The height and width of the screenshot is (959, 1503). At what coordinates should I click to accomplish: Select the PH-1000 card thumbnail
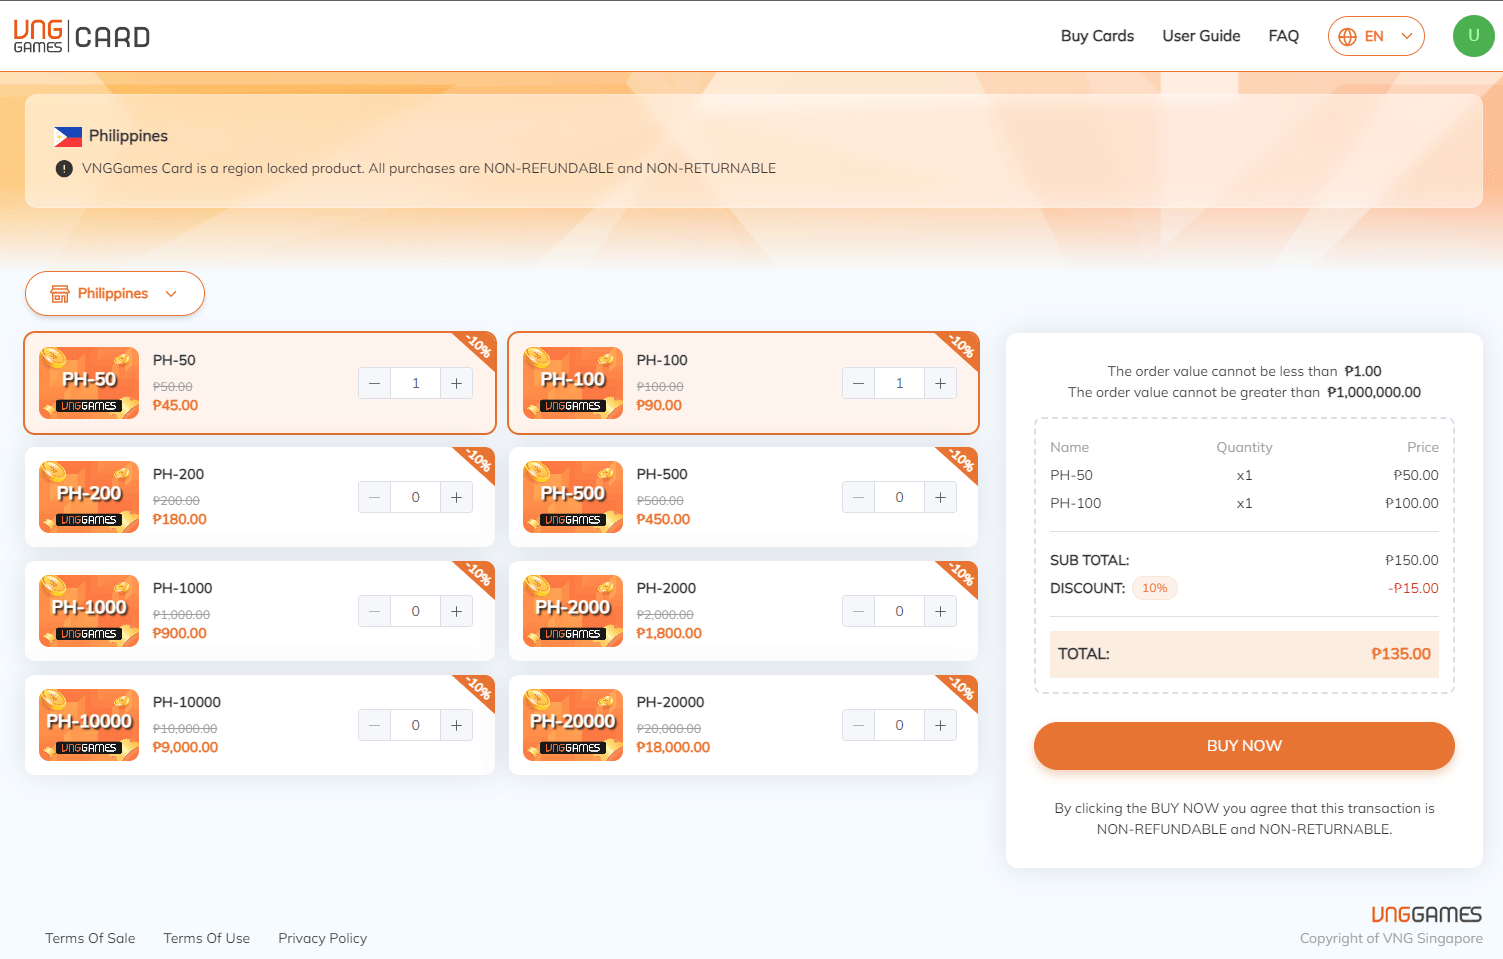point(89,611)
